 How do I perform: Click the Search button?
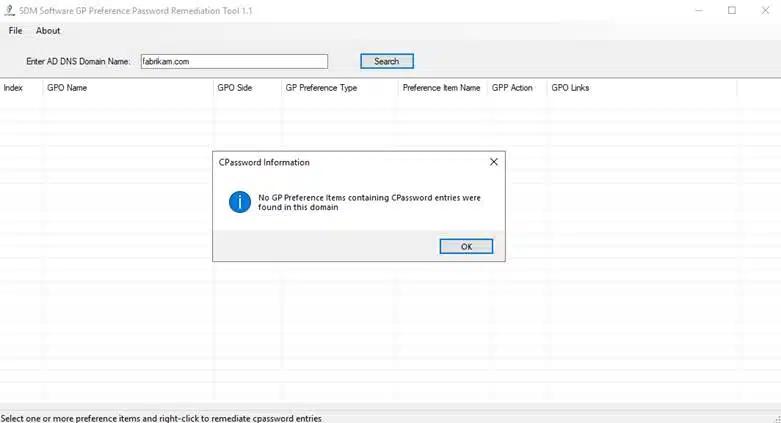coord(387,61)
